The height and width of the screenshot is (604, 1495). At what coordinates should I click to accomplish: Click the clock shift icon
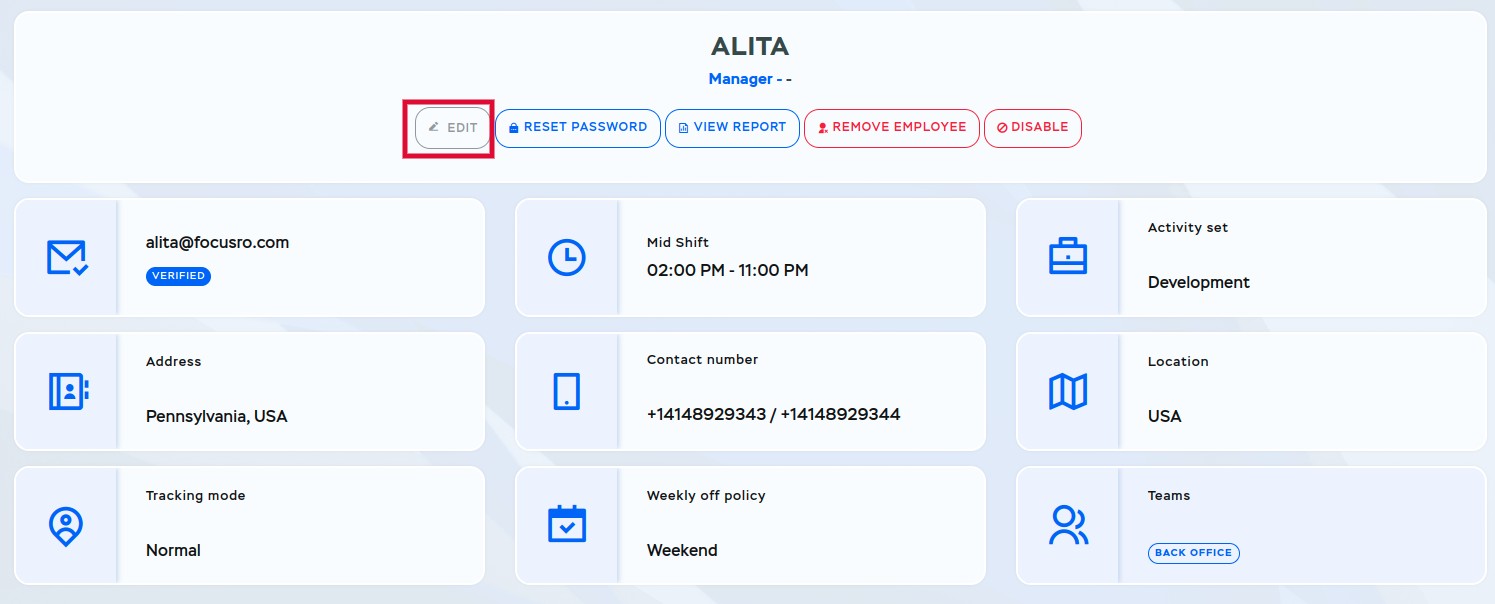click(567, 257)
